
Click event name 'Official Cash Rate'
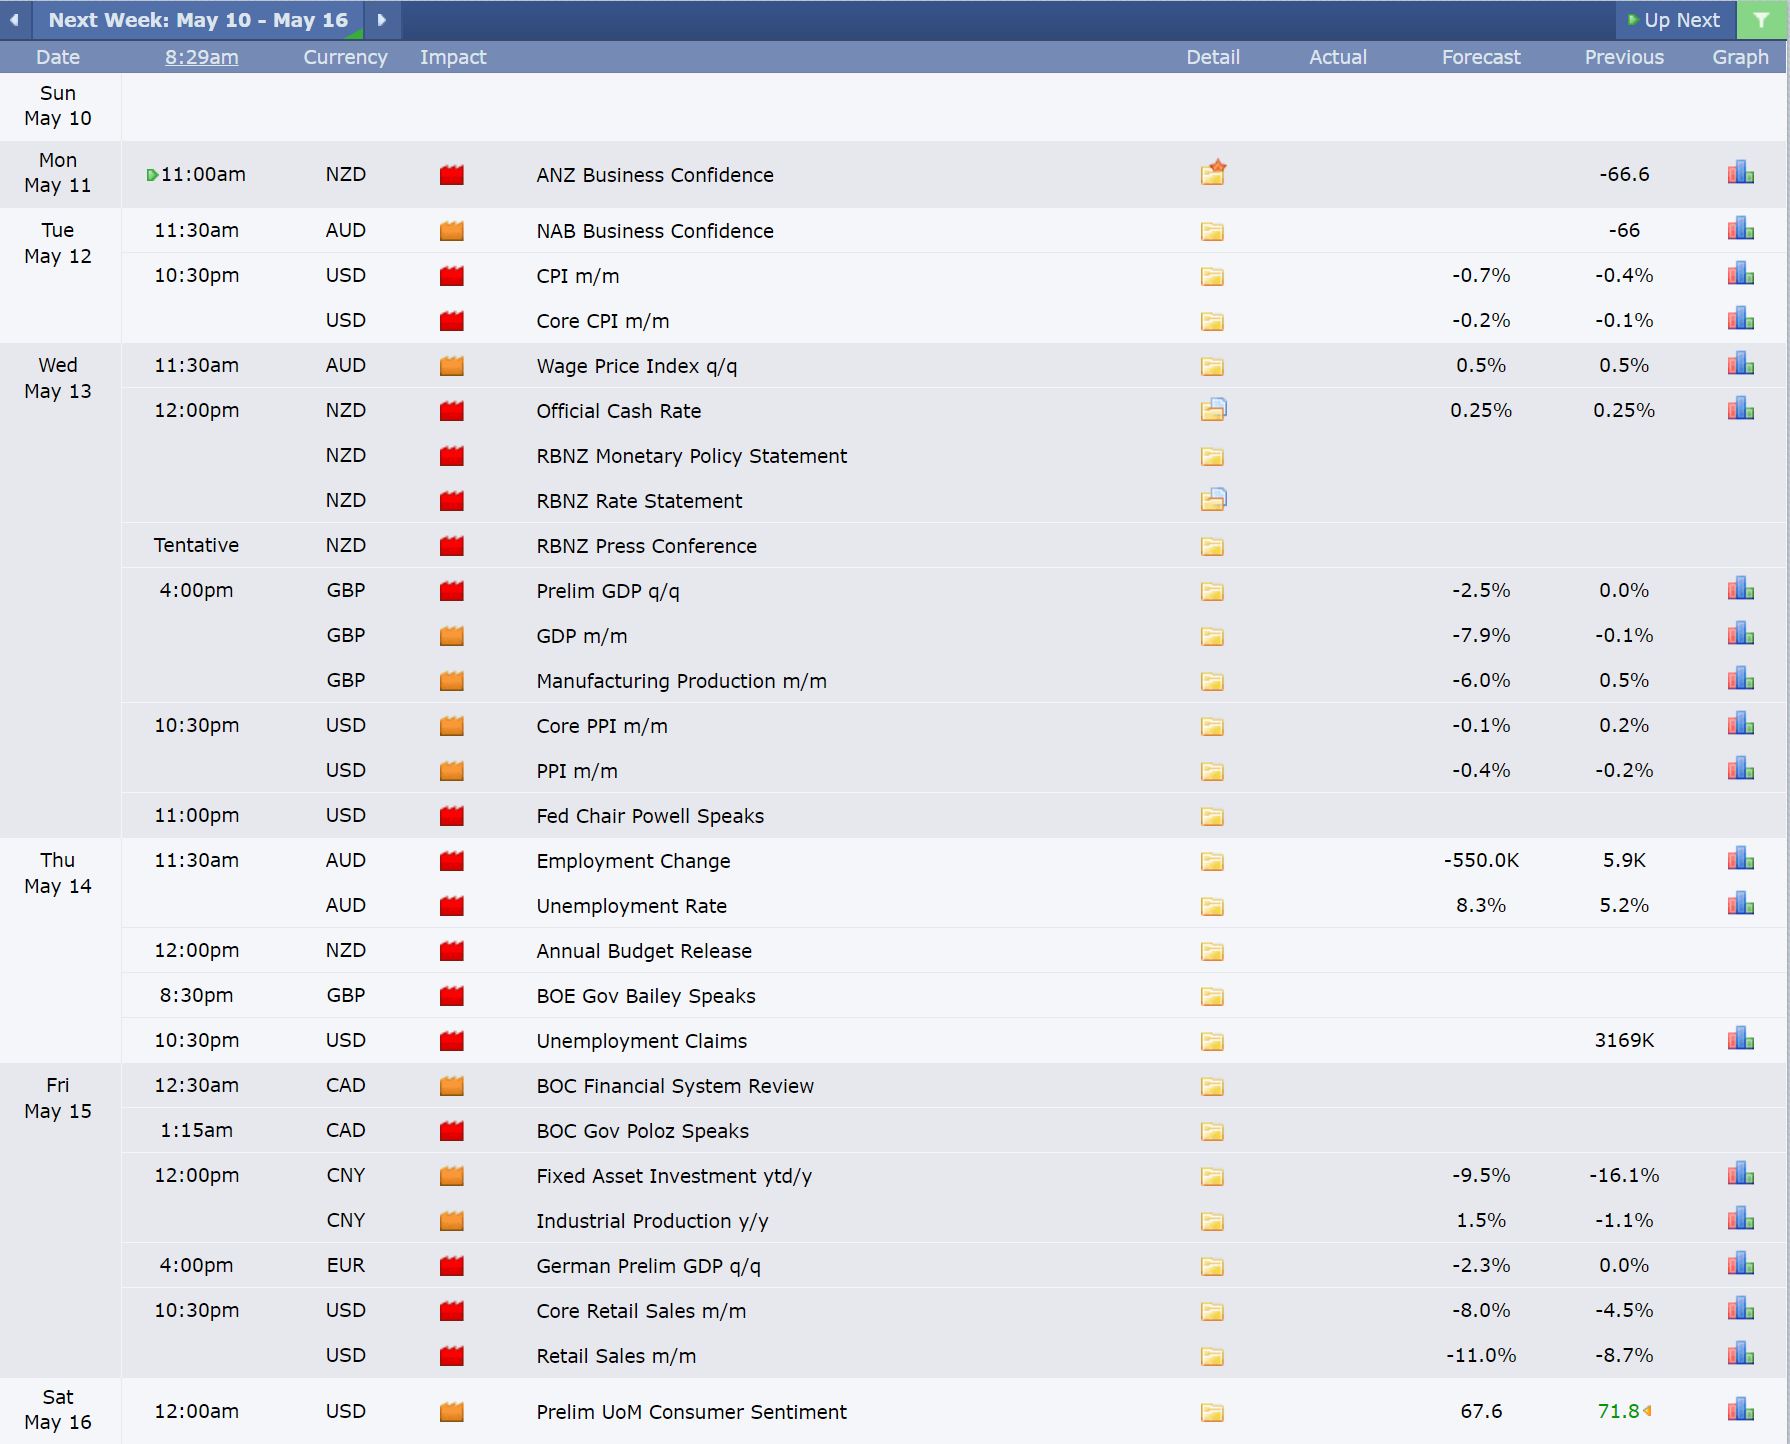point(618,411)
